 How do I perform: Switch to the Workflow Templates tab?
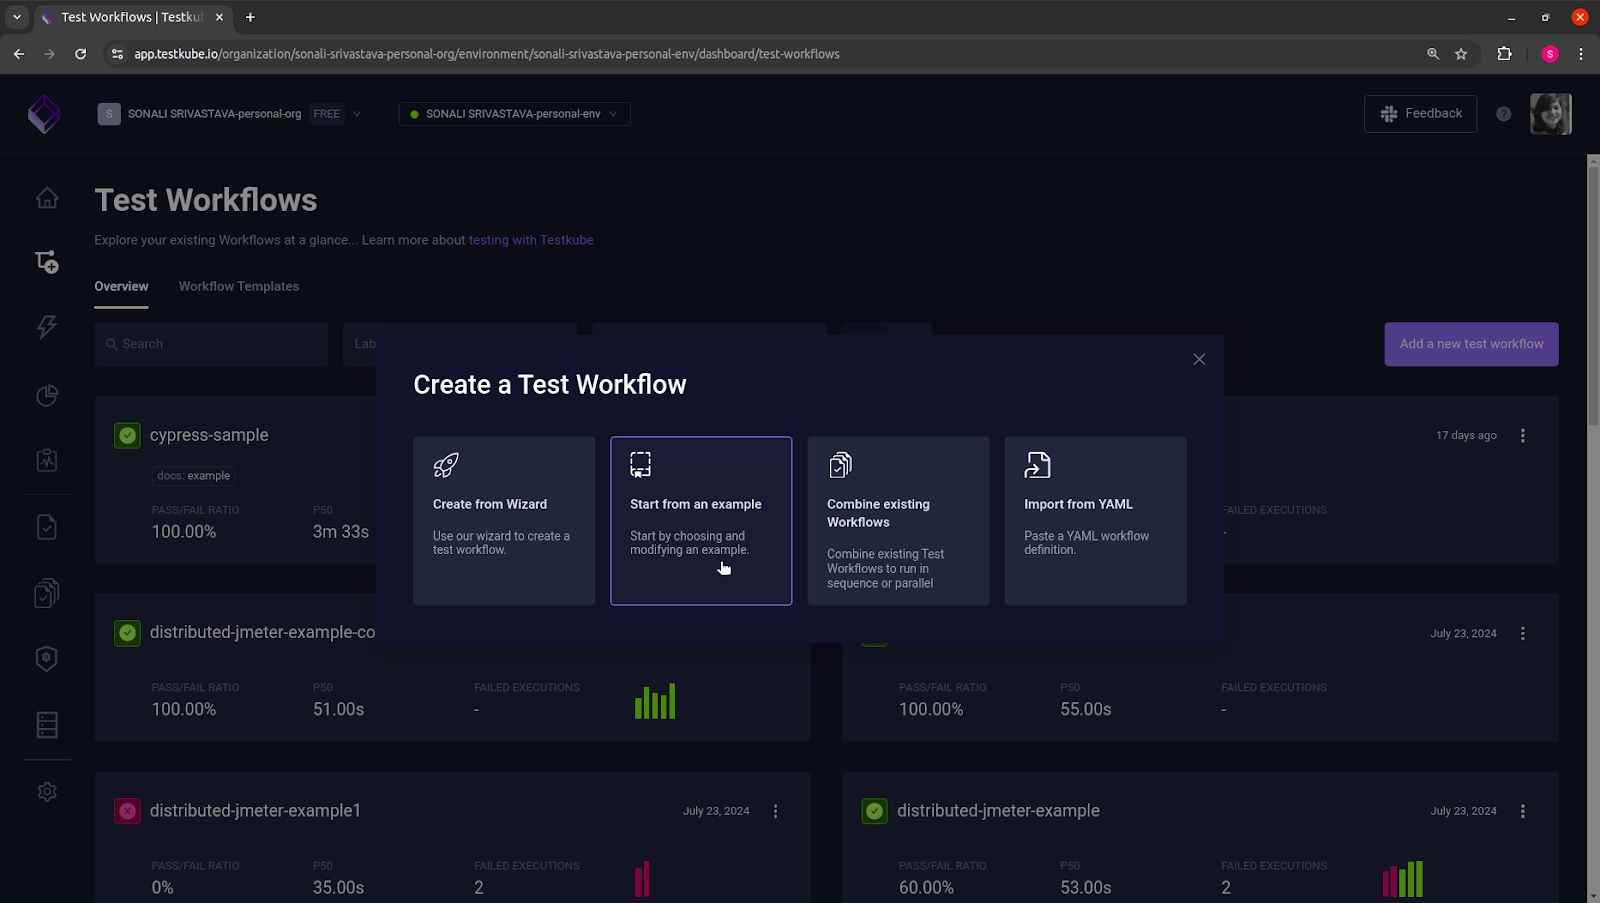[239, 286]
